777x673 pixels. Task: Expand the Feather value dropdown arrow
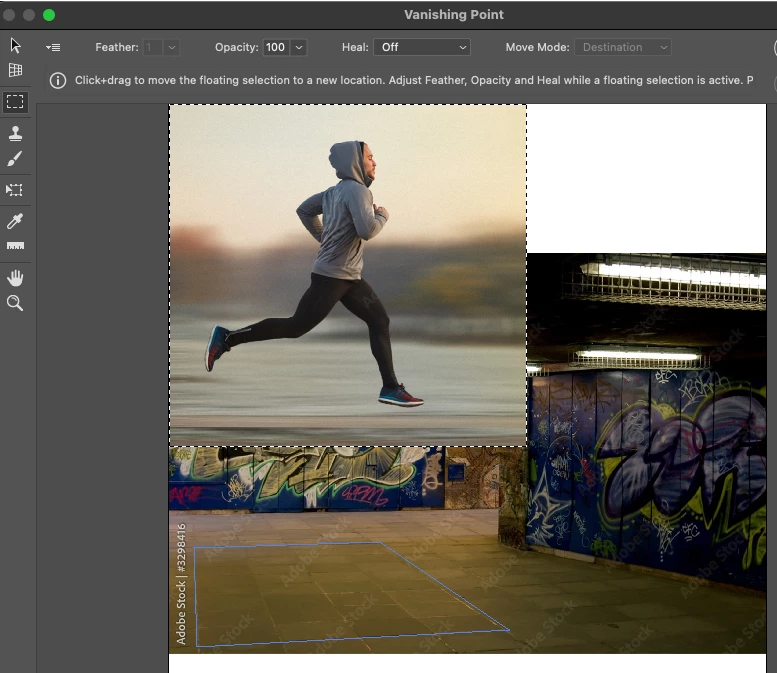click(x=171, y=47)
